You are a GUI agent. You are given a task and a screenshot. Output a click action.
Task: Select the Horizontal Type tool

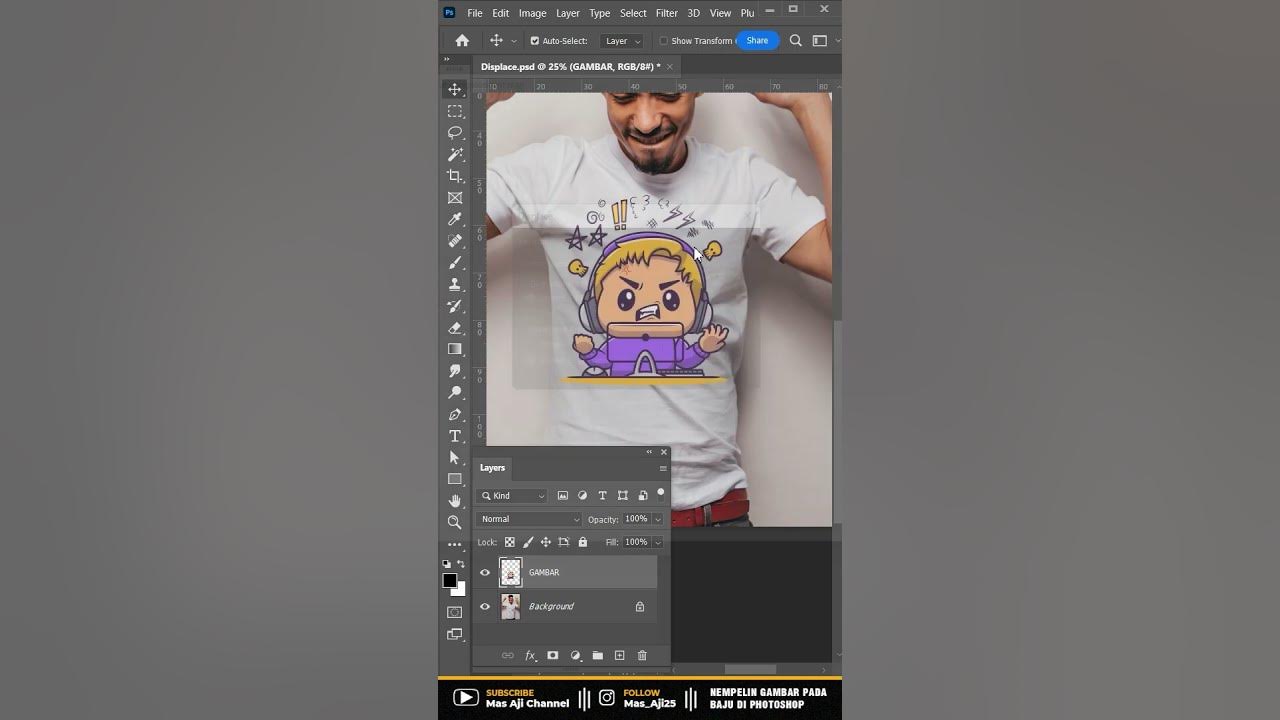tap(455, 436)
